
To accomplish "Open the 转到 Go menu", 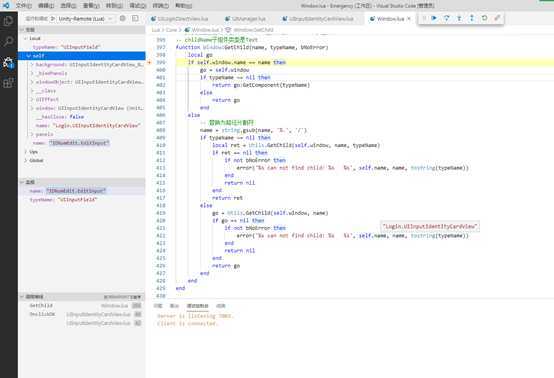I will (x=114, y=6).
